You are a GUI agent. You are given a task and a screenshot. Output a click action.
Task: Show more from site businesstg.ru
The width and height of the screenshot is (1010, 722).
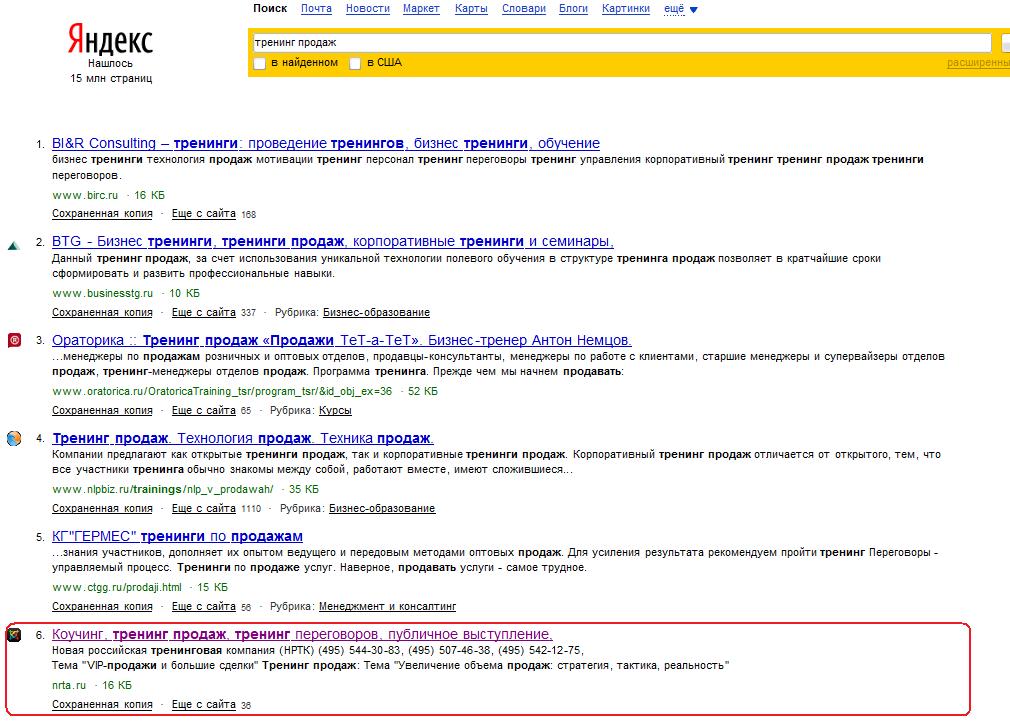click(204, 312)
